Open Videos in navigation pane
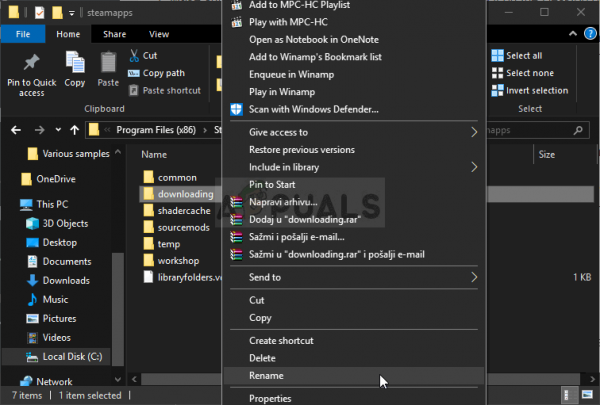600x405 pixels. coord(49,338)
